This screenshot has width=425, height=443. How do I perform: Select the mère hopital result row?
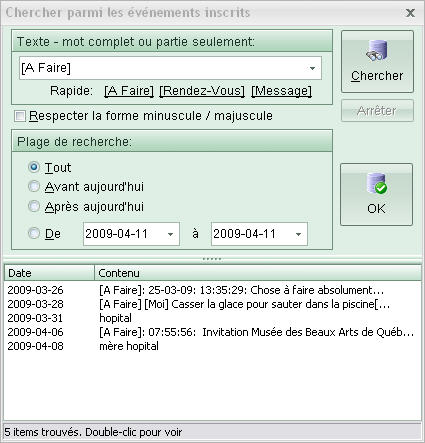[212, 346]
